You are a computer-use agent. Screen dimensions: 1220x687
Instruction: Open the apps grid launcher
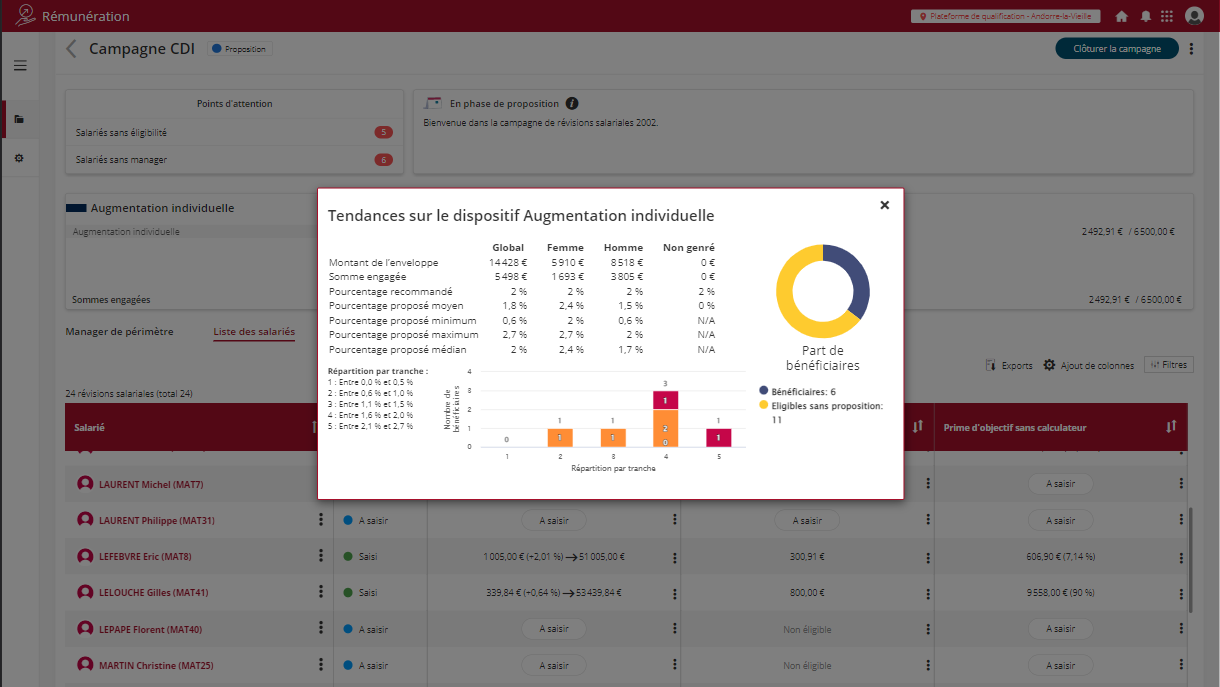click(x=1167, y=16)
